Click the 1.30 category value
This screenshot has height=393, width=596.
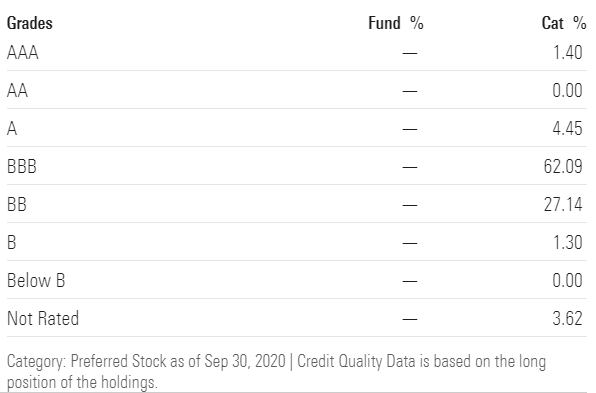567,242
